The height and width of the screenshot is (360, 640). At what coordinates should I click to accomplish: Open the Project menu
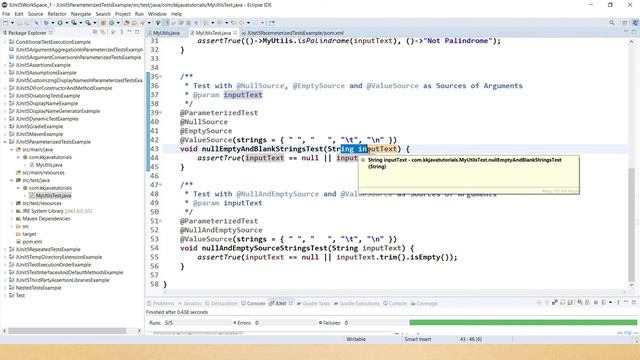click(122, 14)
